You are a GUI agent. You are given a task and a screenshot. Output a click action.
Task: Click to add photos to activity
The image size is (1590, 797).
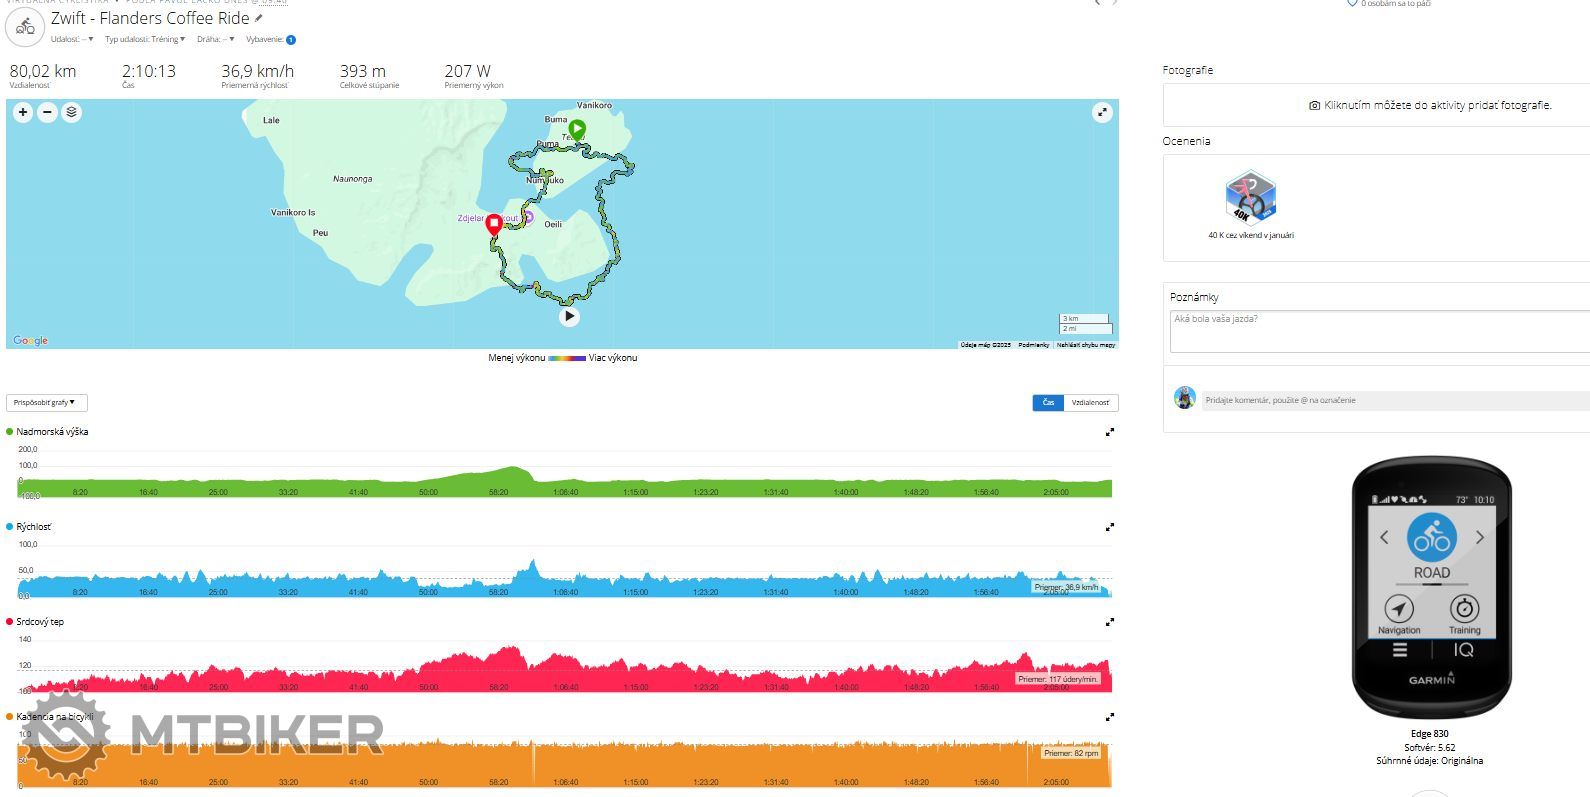click(1430, 105)
